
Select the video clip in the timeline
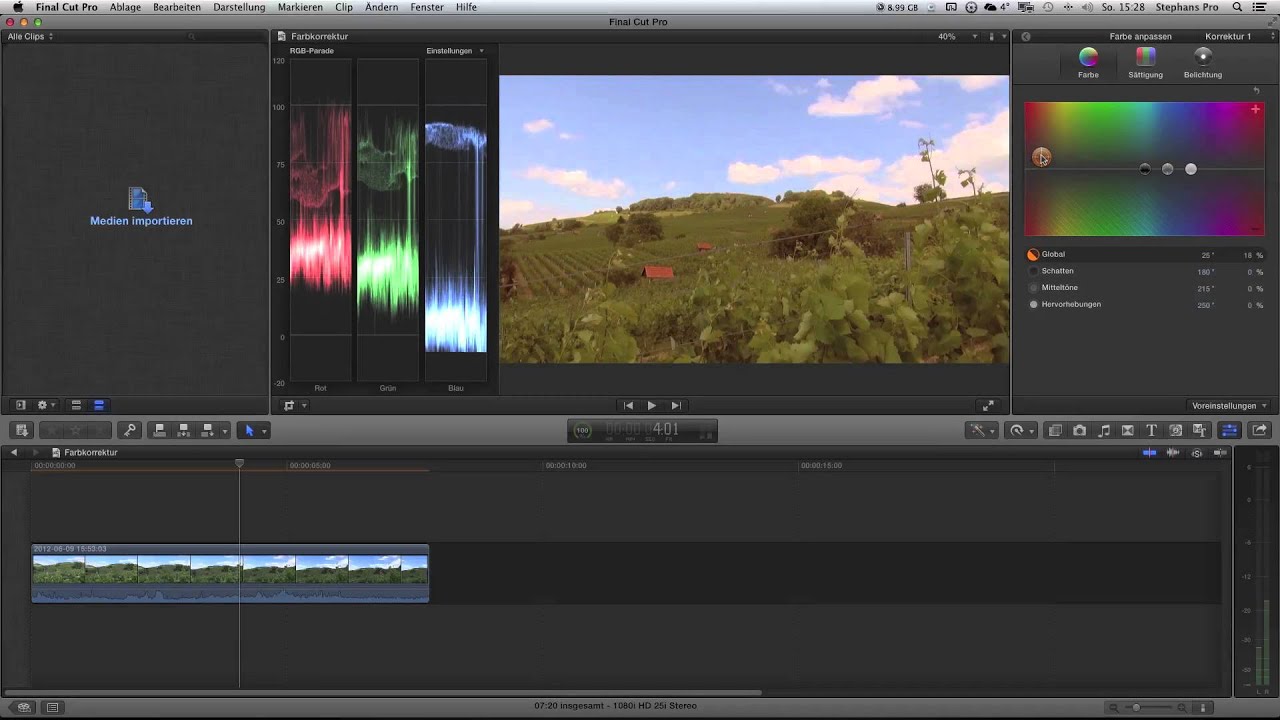coord(230,573)
